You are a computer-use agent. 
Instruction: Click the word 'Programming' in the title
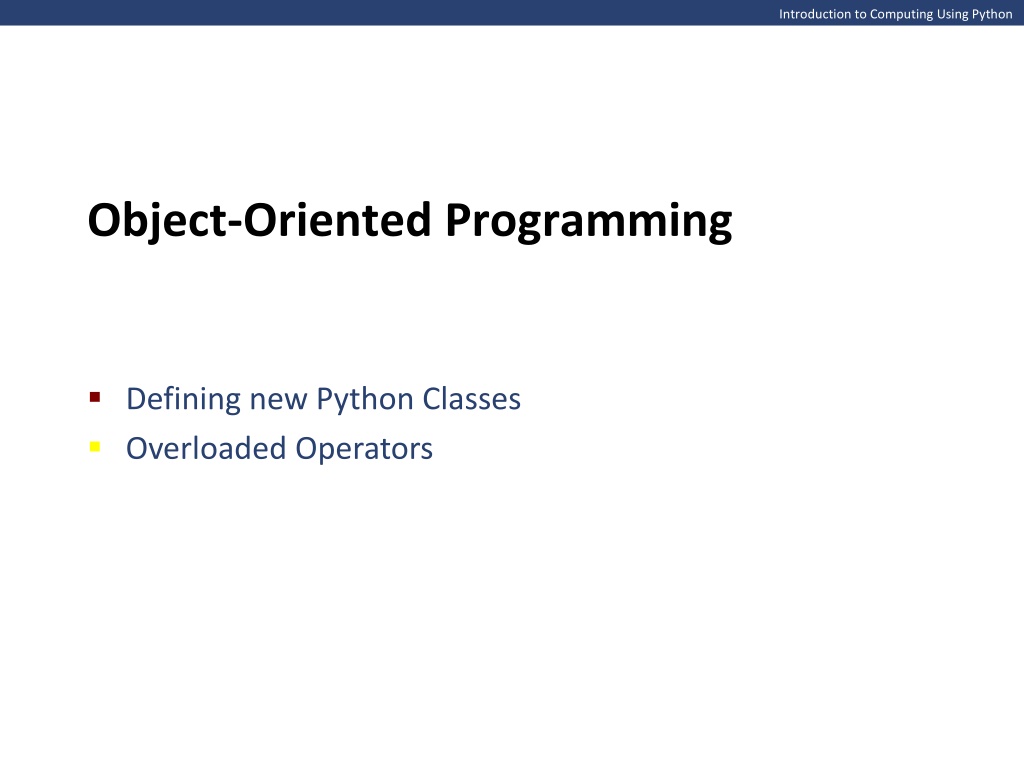click(588, 222)
